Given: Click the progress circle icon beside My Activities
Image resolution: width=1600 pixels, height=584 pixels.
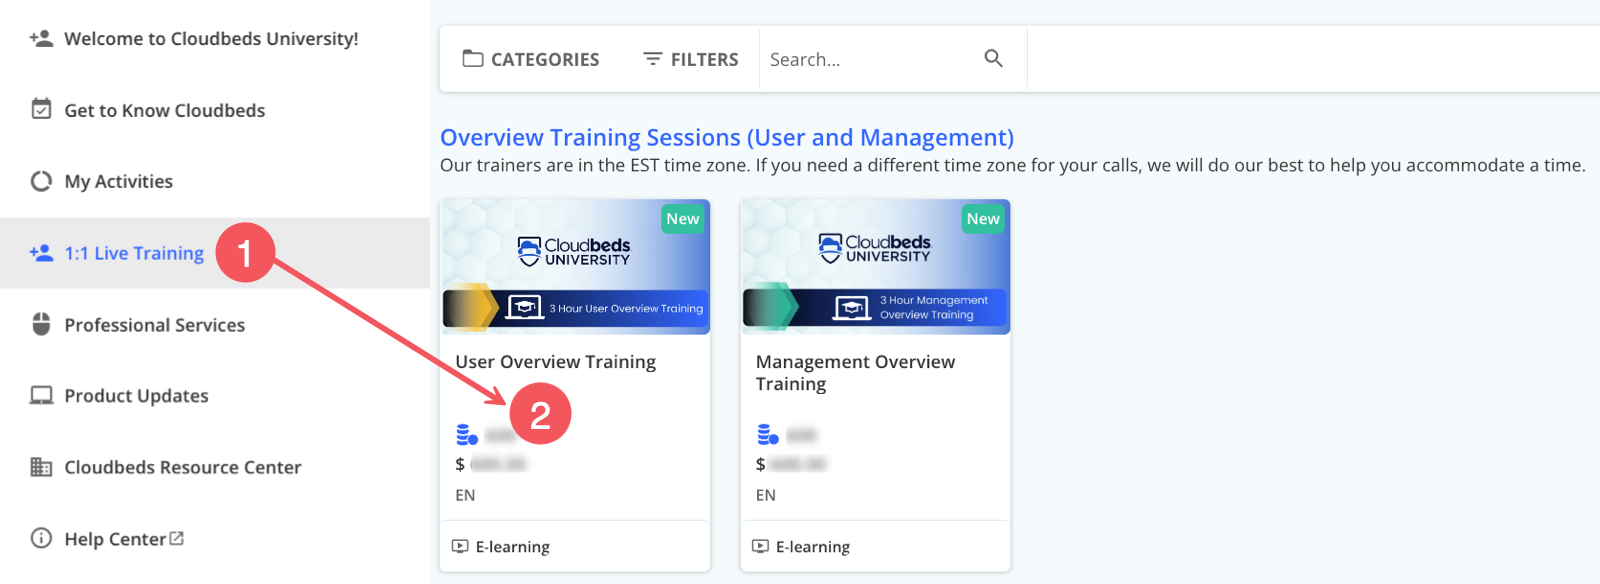Looking at the screenshot, I should click(x=41, y=181).
